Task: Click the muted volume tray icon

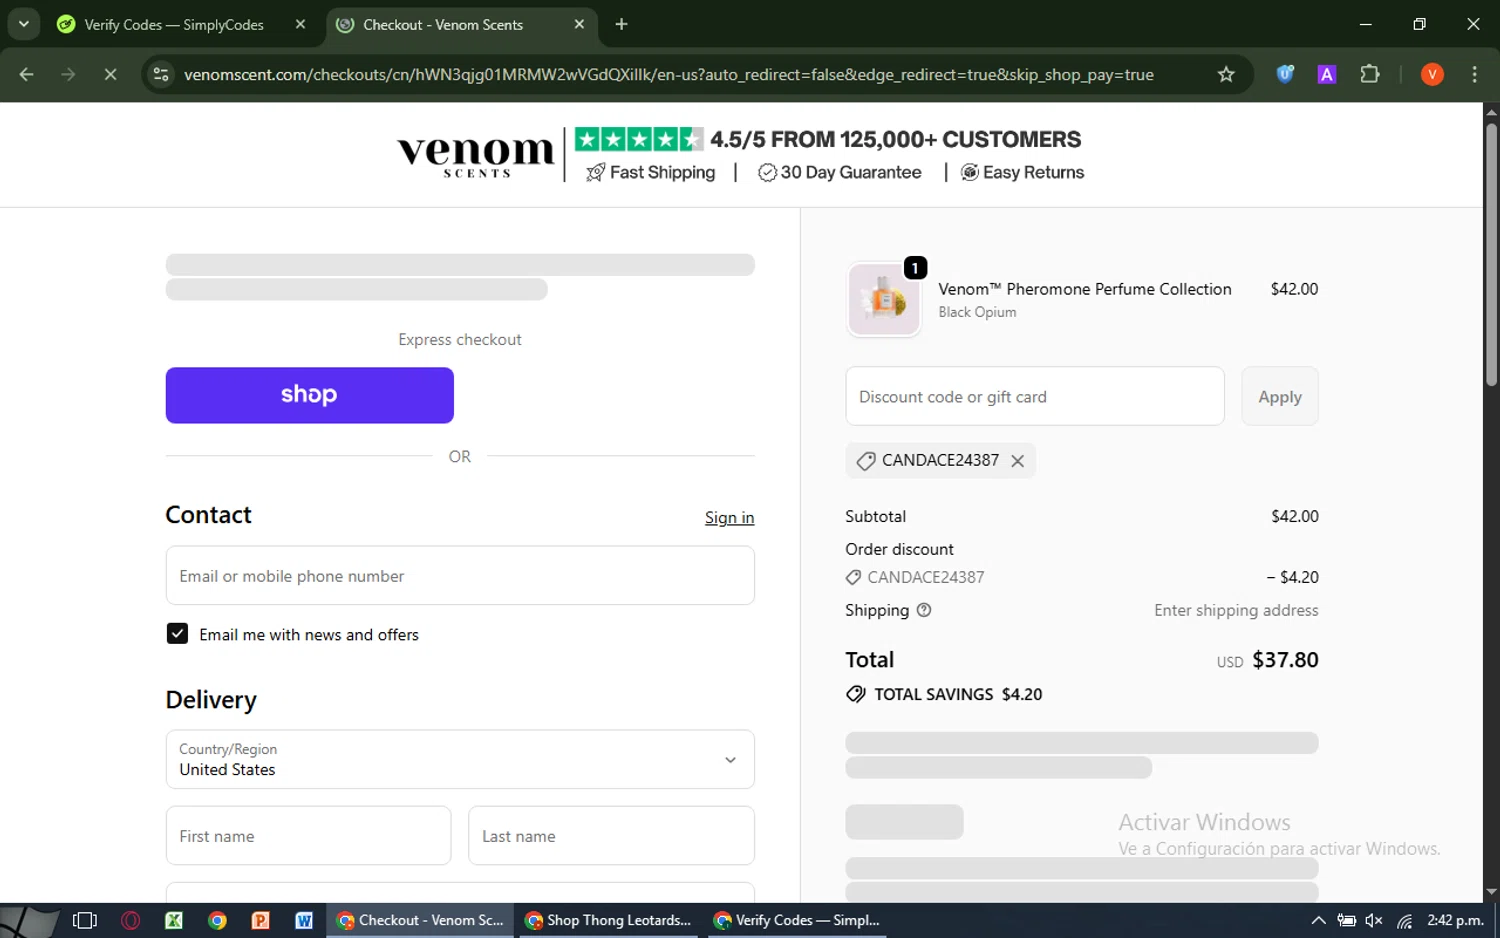Action: tap(1375, 921)
